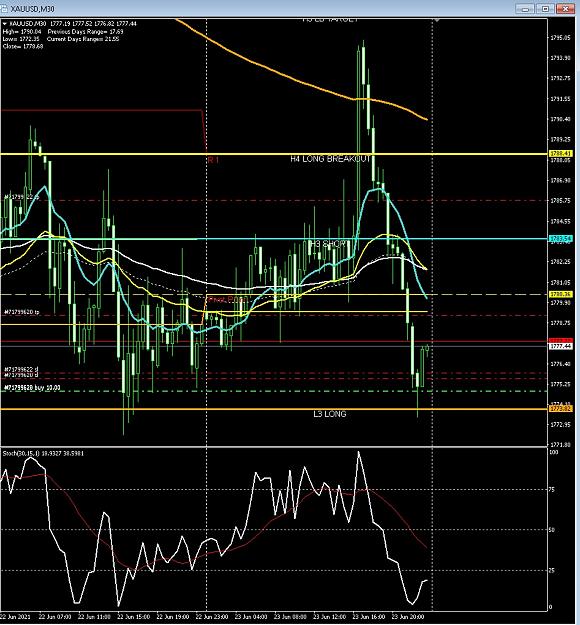Select the 'L3 LONG' label on chart

[330, 414]
